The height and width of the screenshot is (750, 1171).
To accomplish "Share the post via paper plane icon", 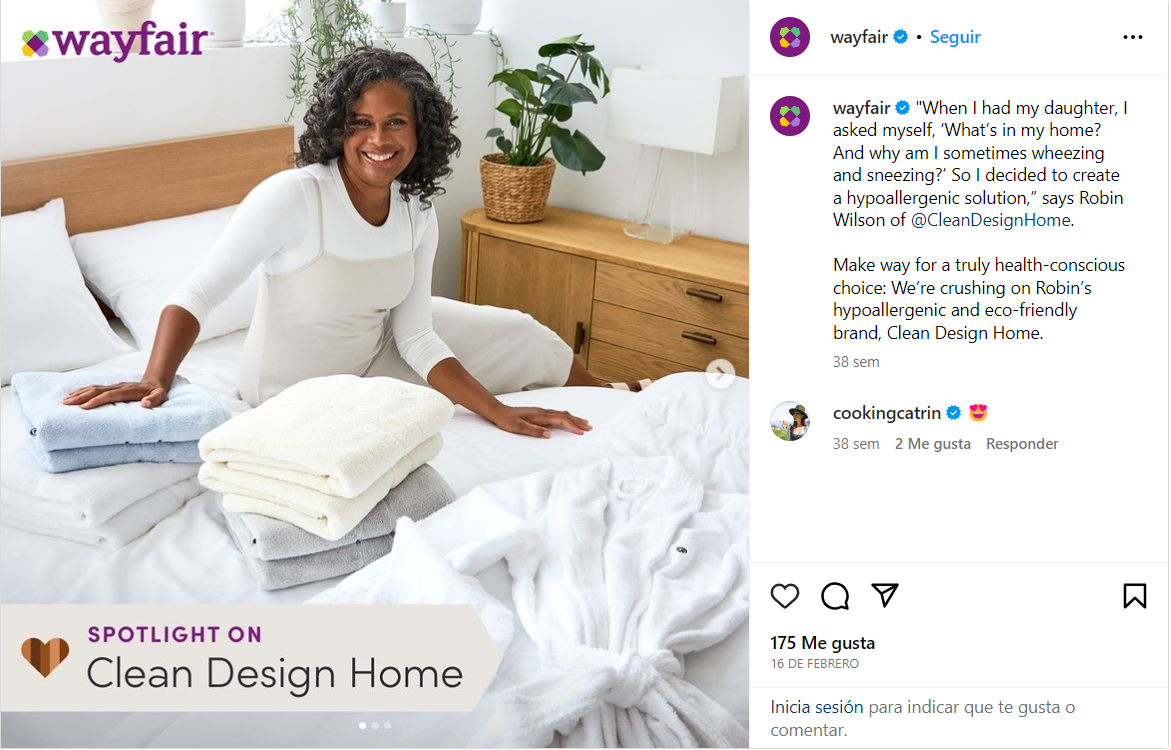I will [885, 595].
